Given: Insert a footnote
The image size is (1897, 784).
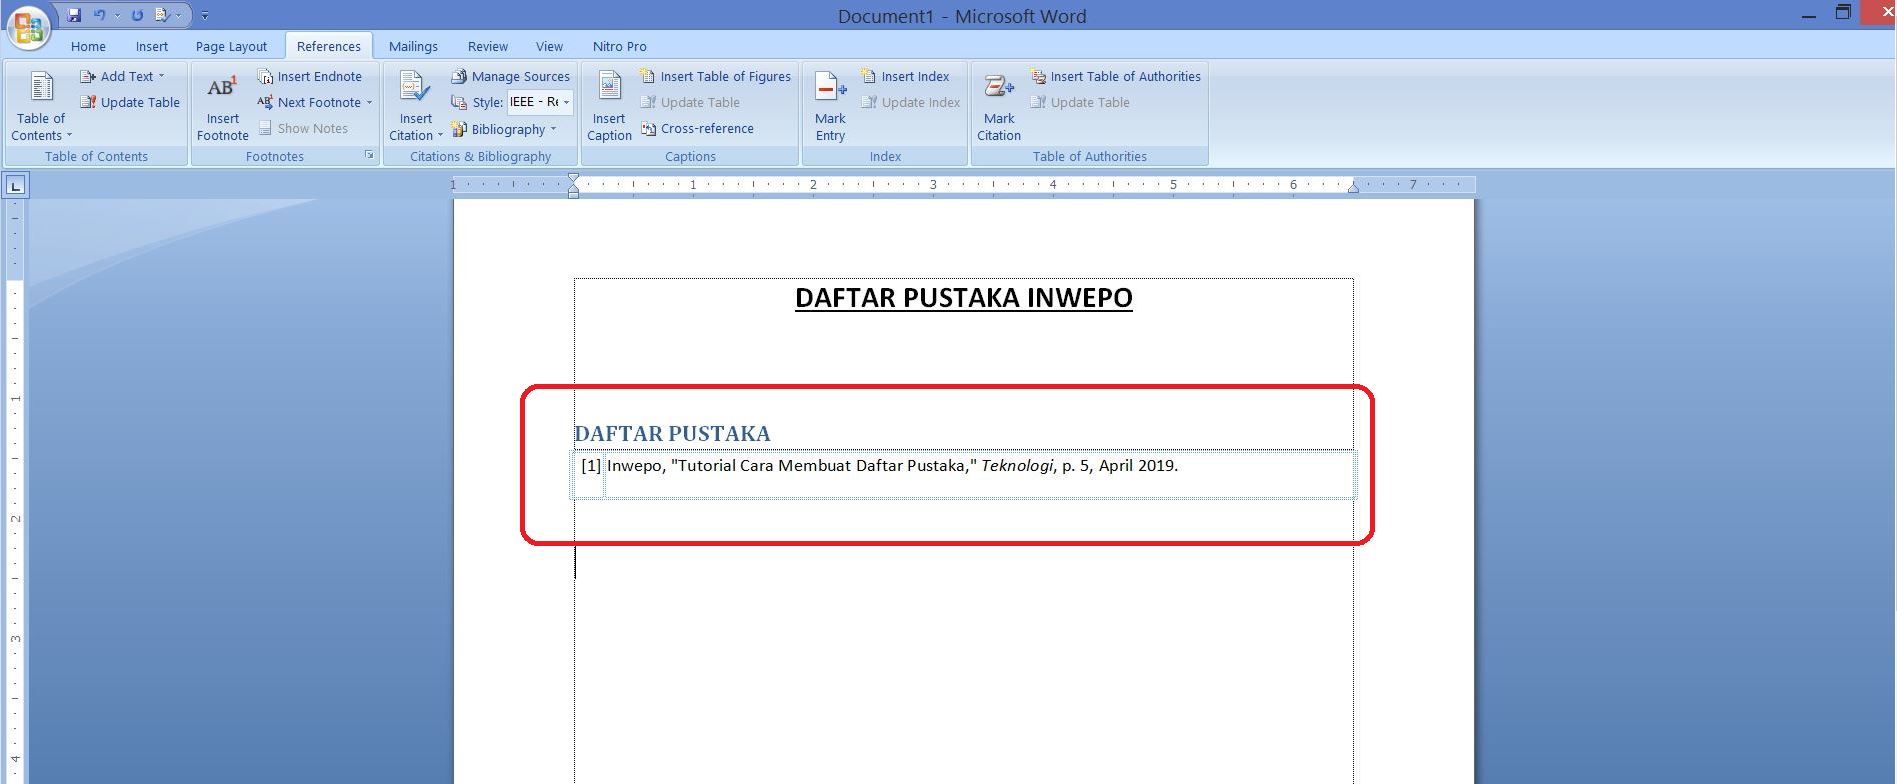Looking at the screenshot, I should 222,106.
